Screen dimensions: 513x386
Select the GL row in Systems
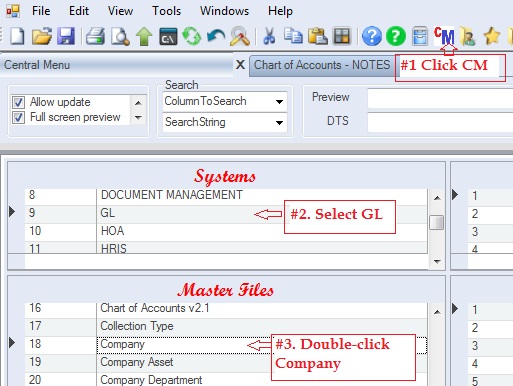tap(262, 213)
